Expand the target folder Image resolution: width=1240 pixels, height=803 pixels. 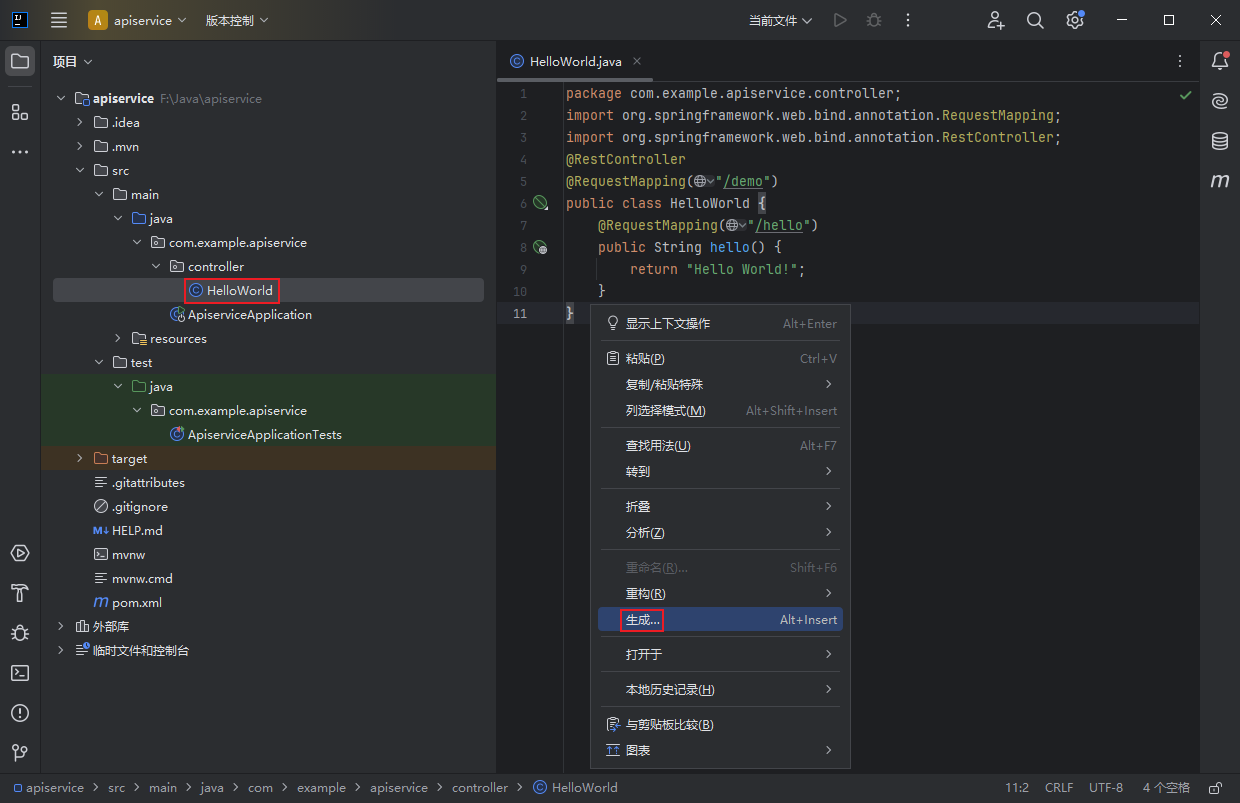[x=81, y=459]
